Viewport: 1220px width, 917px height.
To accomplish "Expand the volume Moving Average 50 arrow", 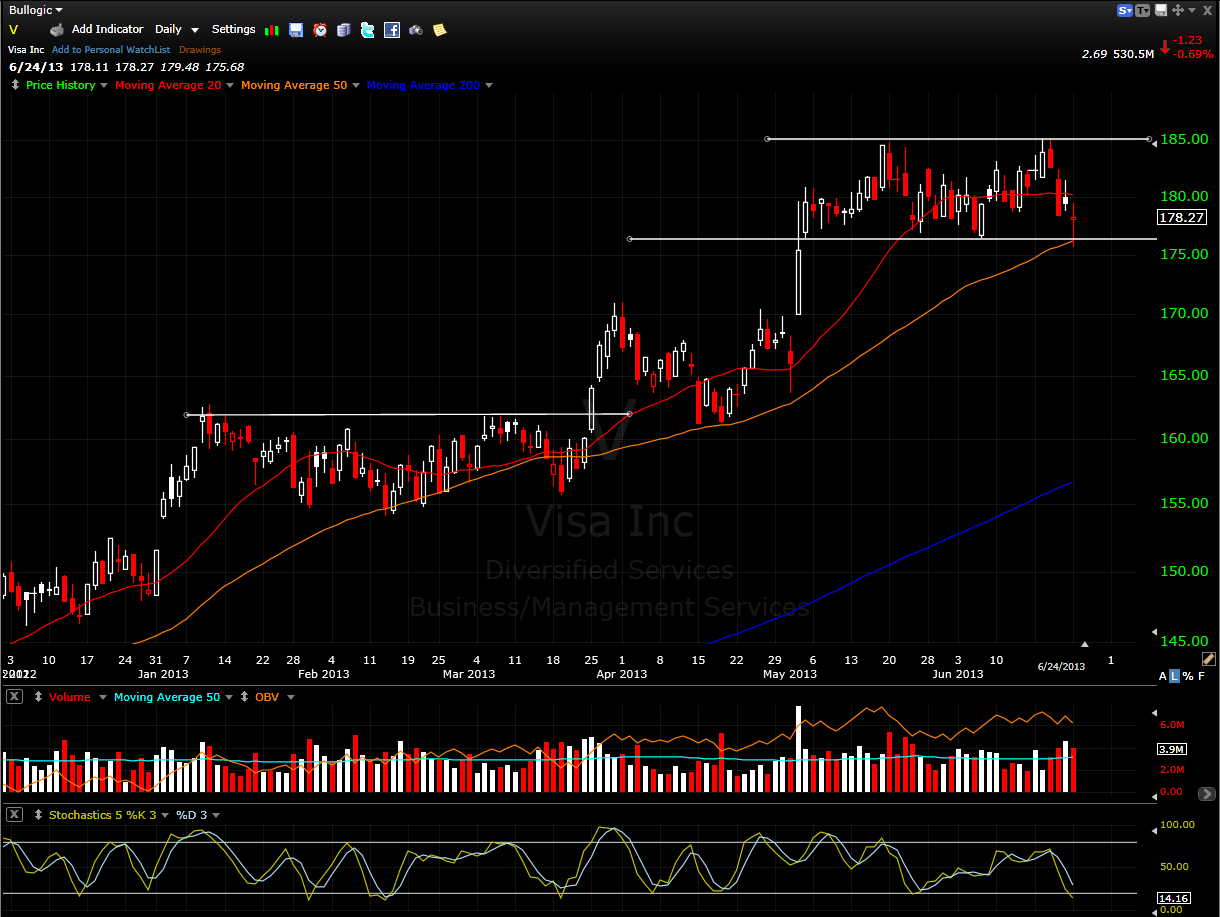I will pos(229,697).
